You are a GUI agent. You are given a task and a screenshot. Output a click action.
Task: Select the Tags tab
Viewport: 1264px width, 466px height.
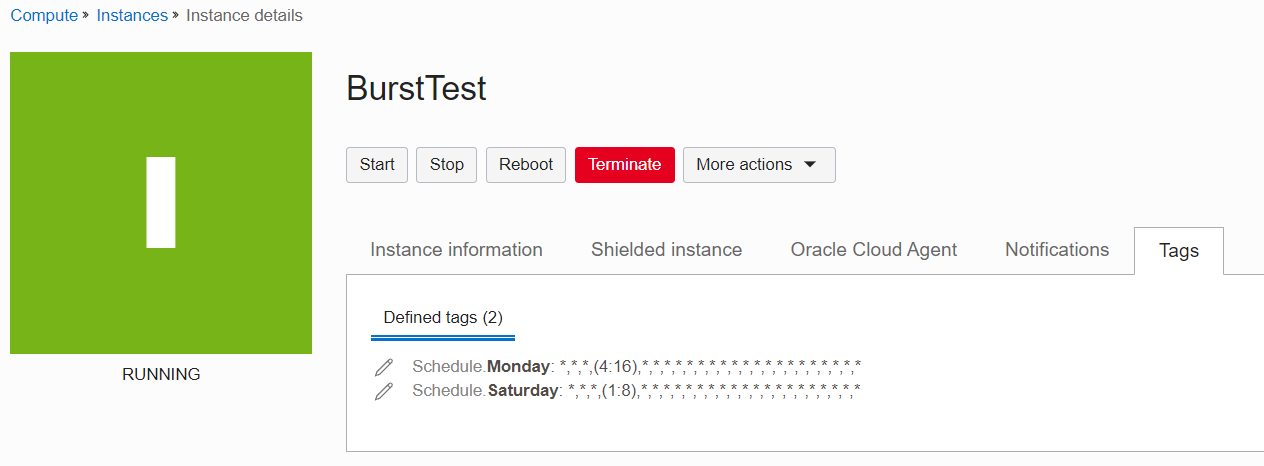click(1178, 251)
